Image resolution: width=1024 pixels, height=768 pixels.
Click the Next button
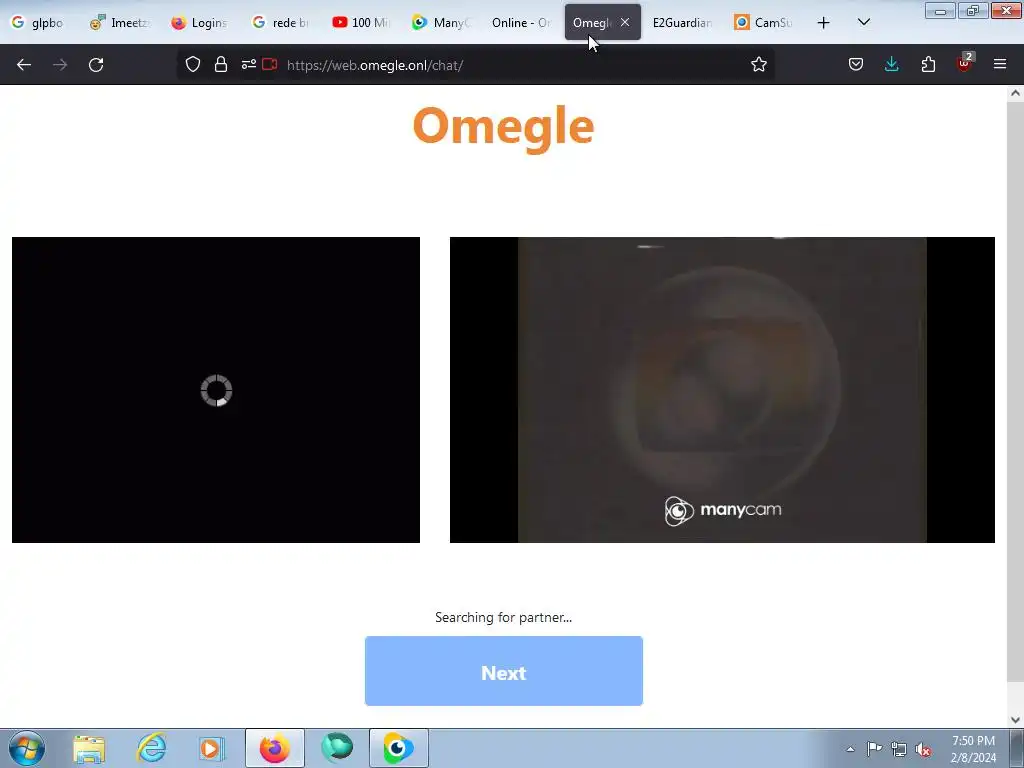pyautogui.click(x=504, y=671)
